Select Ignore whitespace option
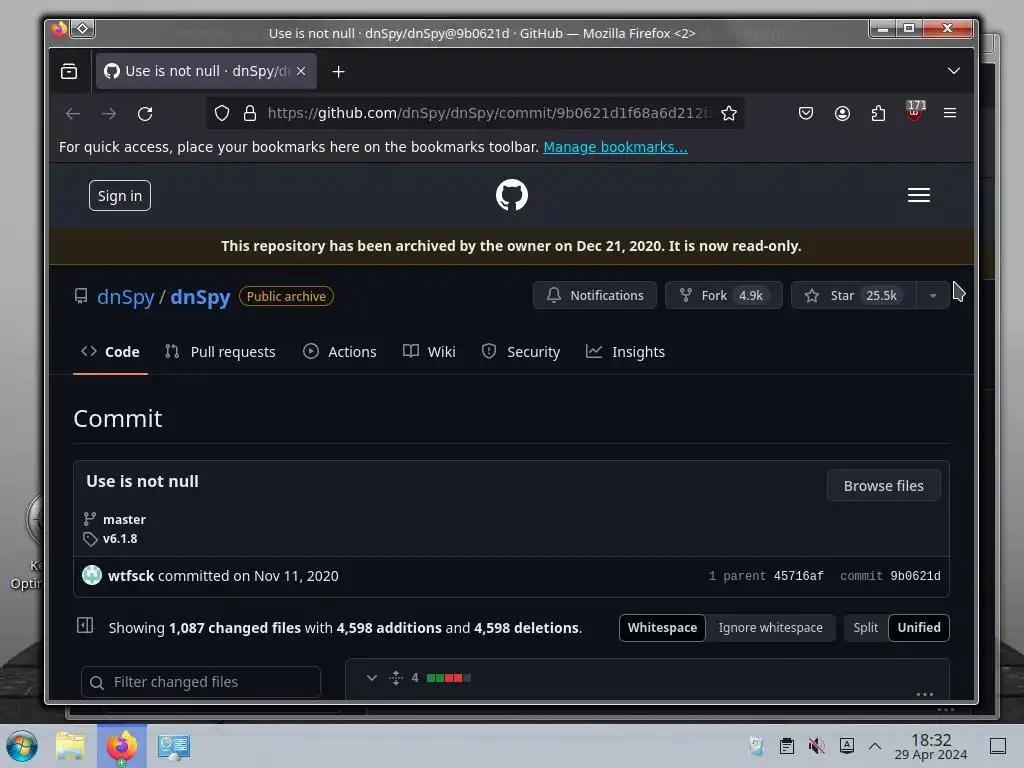Image resolution: width=1024 pixels, height=768 pixels. click(x=771, y=628)
